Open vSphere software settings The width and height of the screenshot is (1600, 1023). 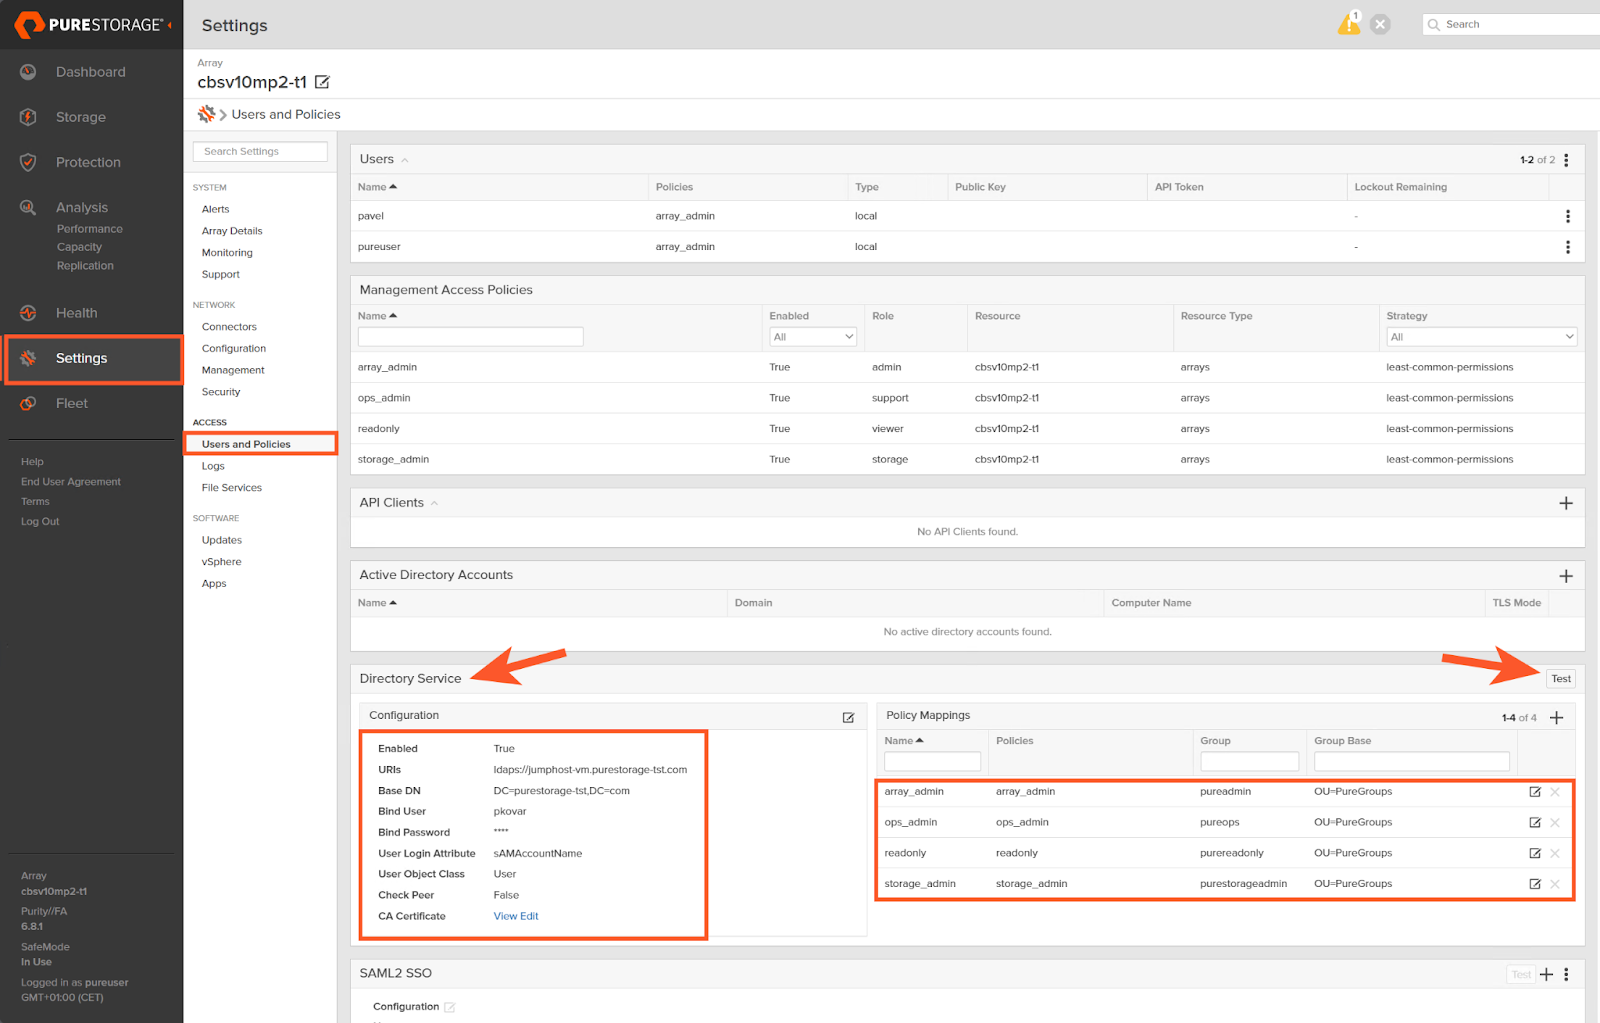222,562
